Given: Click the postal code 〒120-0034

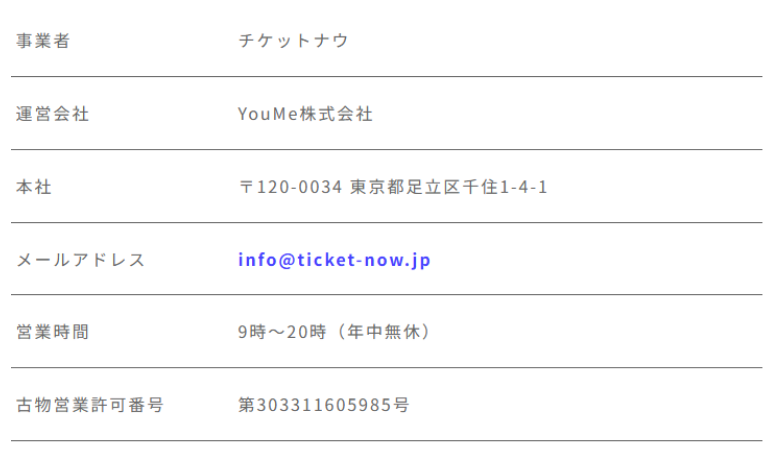Looking at the screenshot, I should (291, 187).
